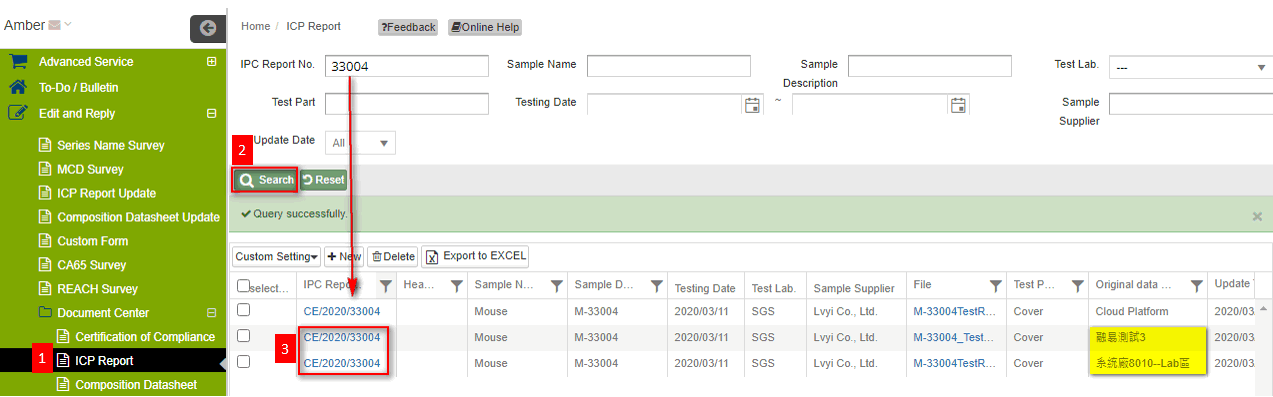The image size is (1273, 397).
Task: Click the Test Lab. column header
Action: coord(775,288)
